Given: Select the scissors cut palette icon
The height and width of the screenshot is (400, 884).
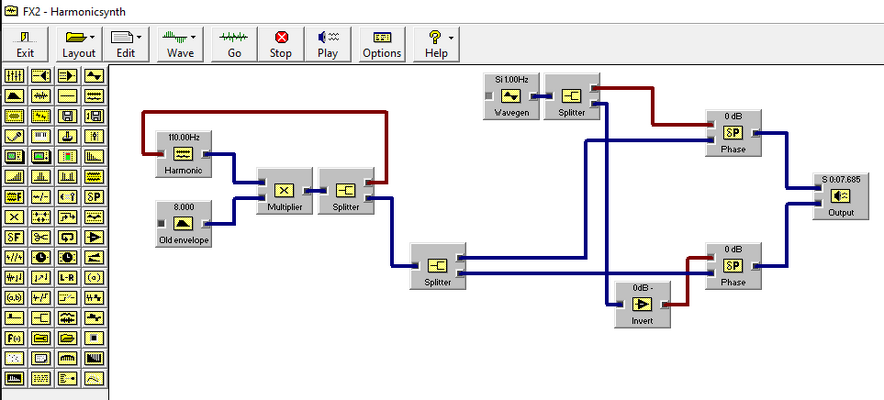Looking at the screenshot, I should 41,238.
